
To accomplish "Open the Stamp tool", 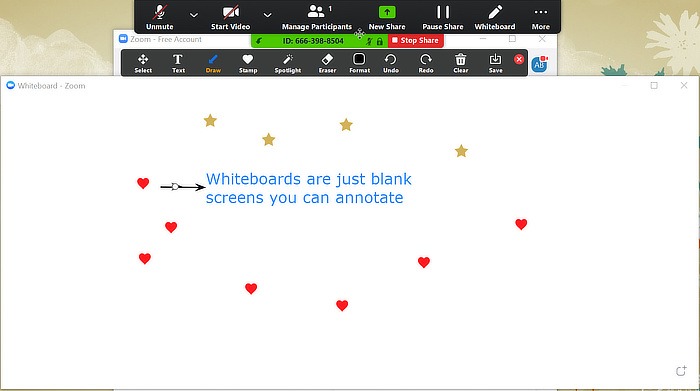I will [248, 63].
